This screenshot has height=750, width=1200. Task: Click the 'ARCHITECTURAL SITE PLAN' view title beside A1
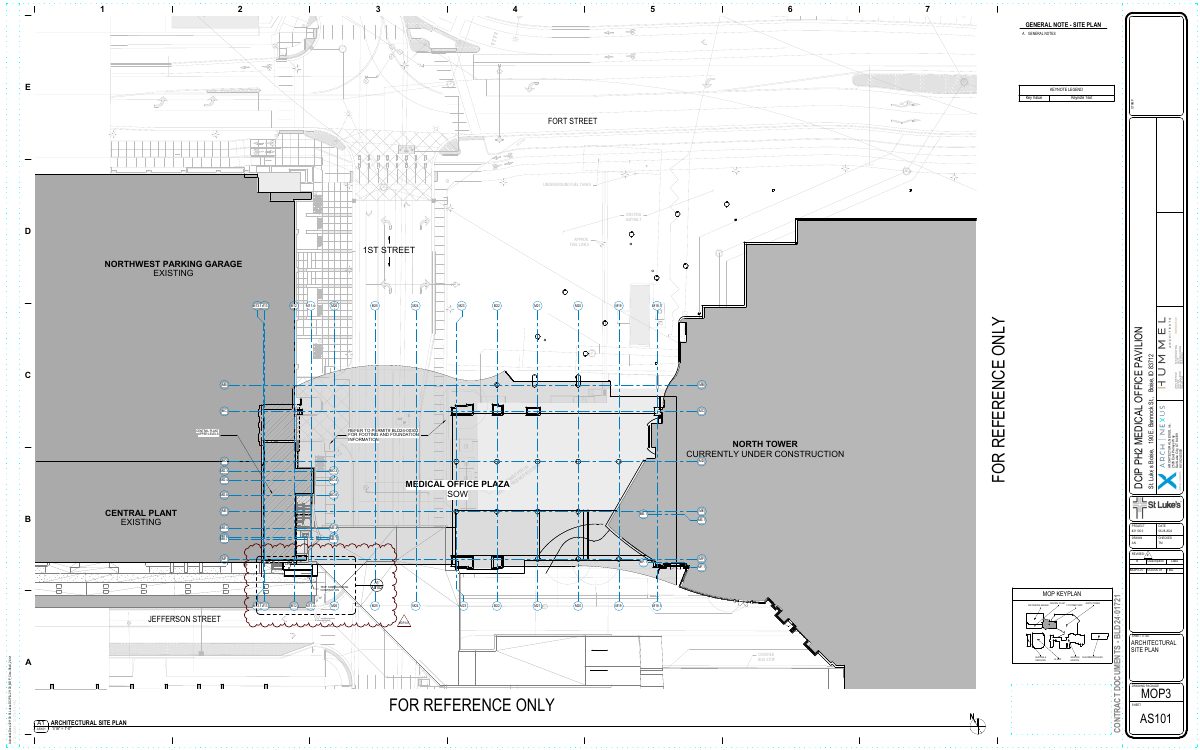coord(89,721)
